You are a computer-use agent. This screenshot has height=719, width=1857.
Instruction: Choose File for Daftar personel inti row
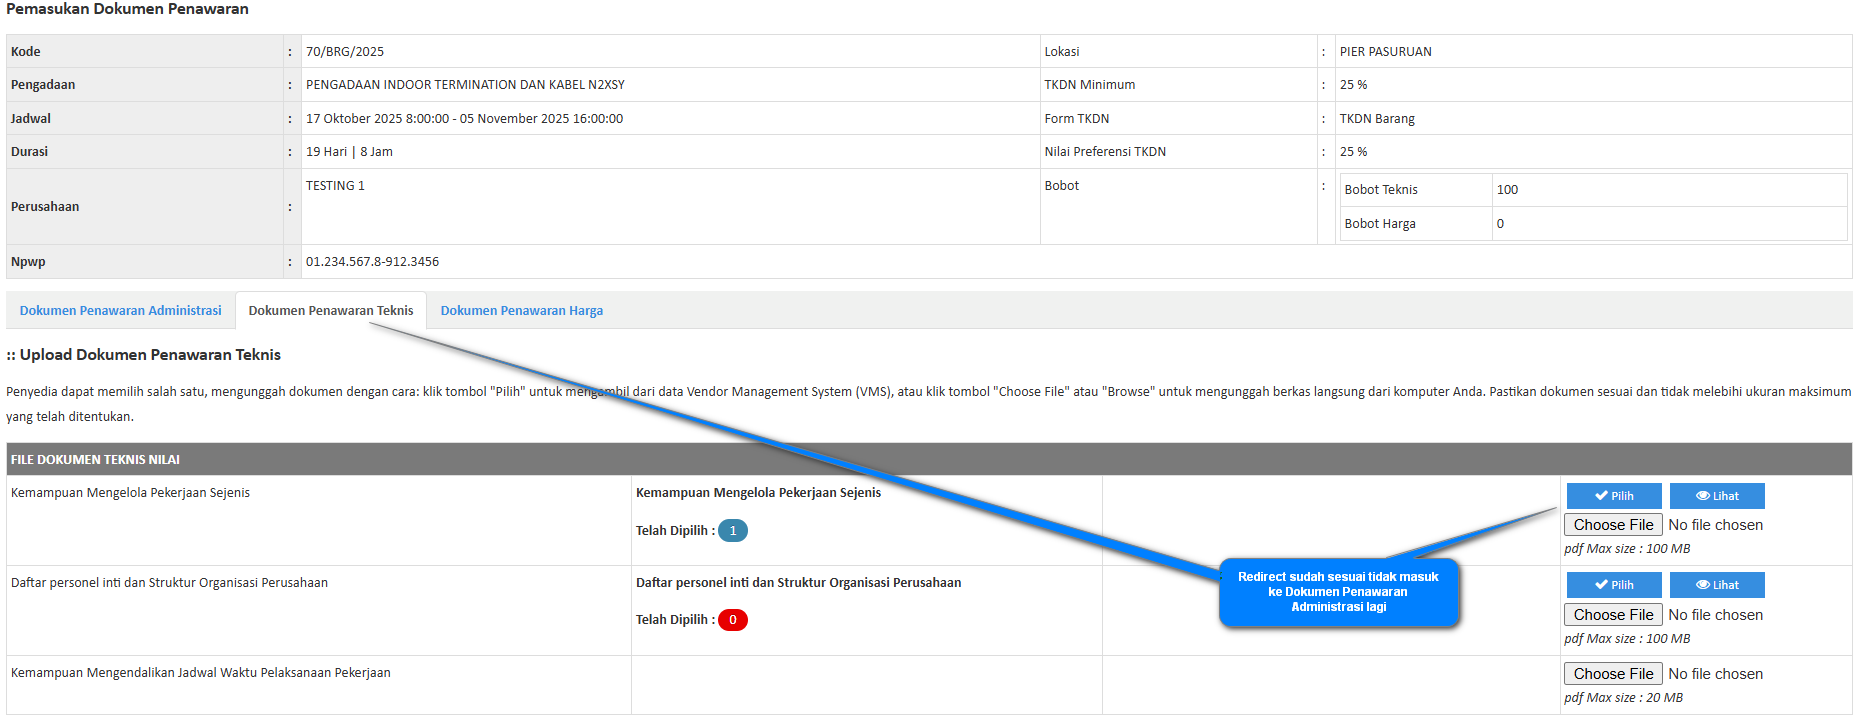click(1612, 615)
